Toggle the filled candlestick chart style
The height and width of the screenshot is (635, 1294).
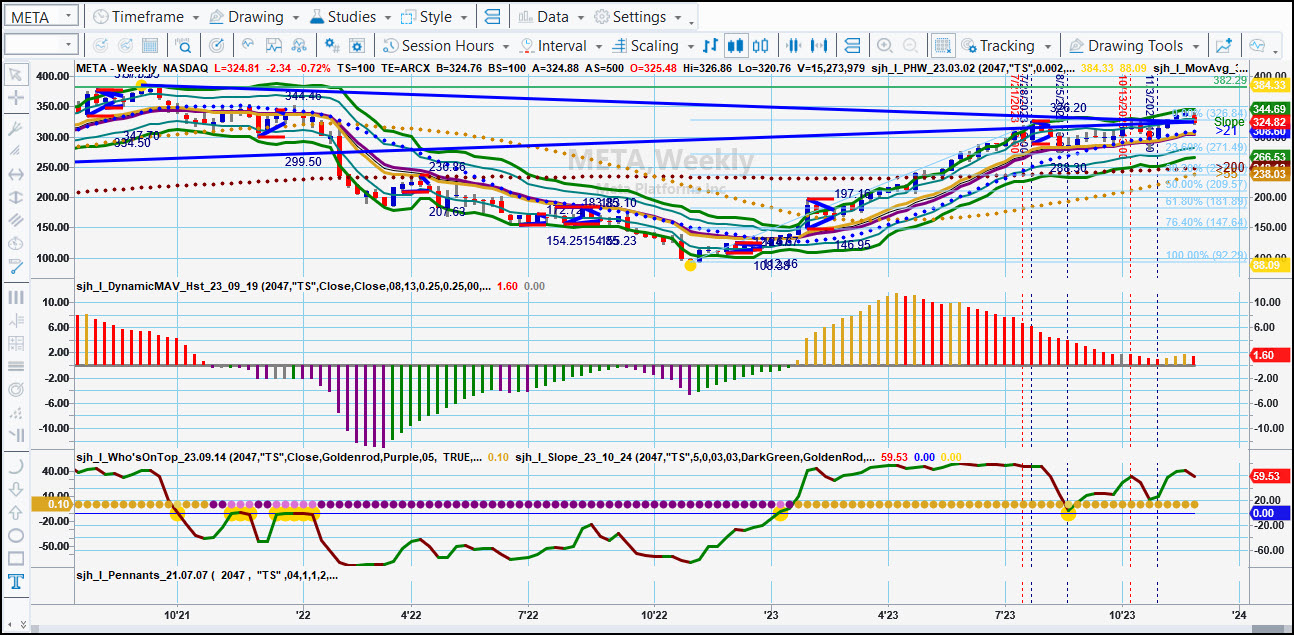pyautogui.click(x=736, y=46)
